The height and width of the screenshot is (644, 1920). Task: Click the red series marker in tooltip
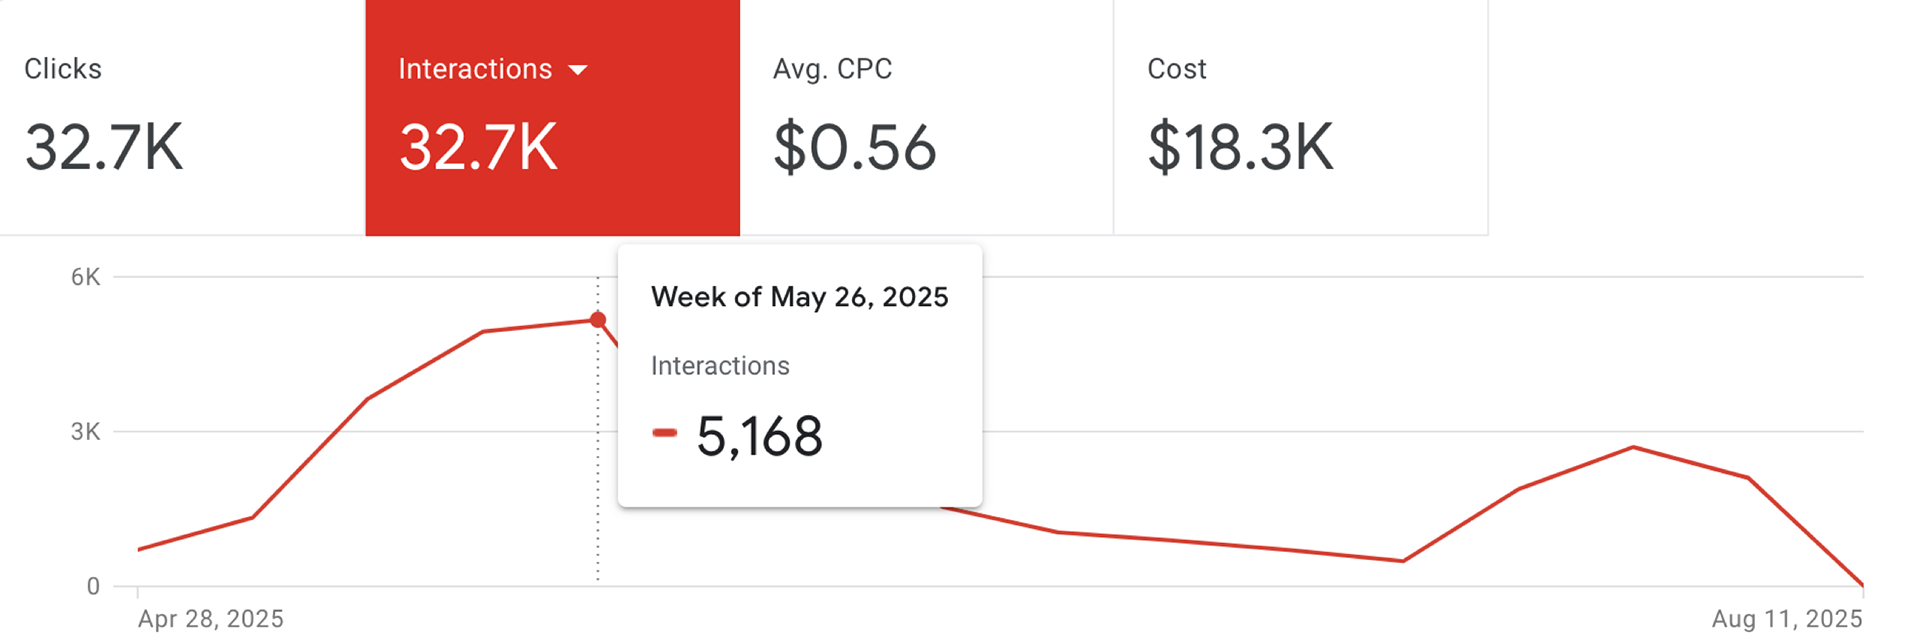pyautogui.click(x=664, y=433)
